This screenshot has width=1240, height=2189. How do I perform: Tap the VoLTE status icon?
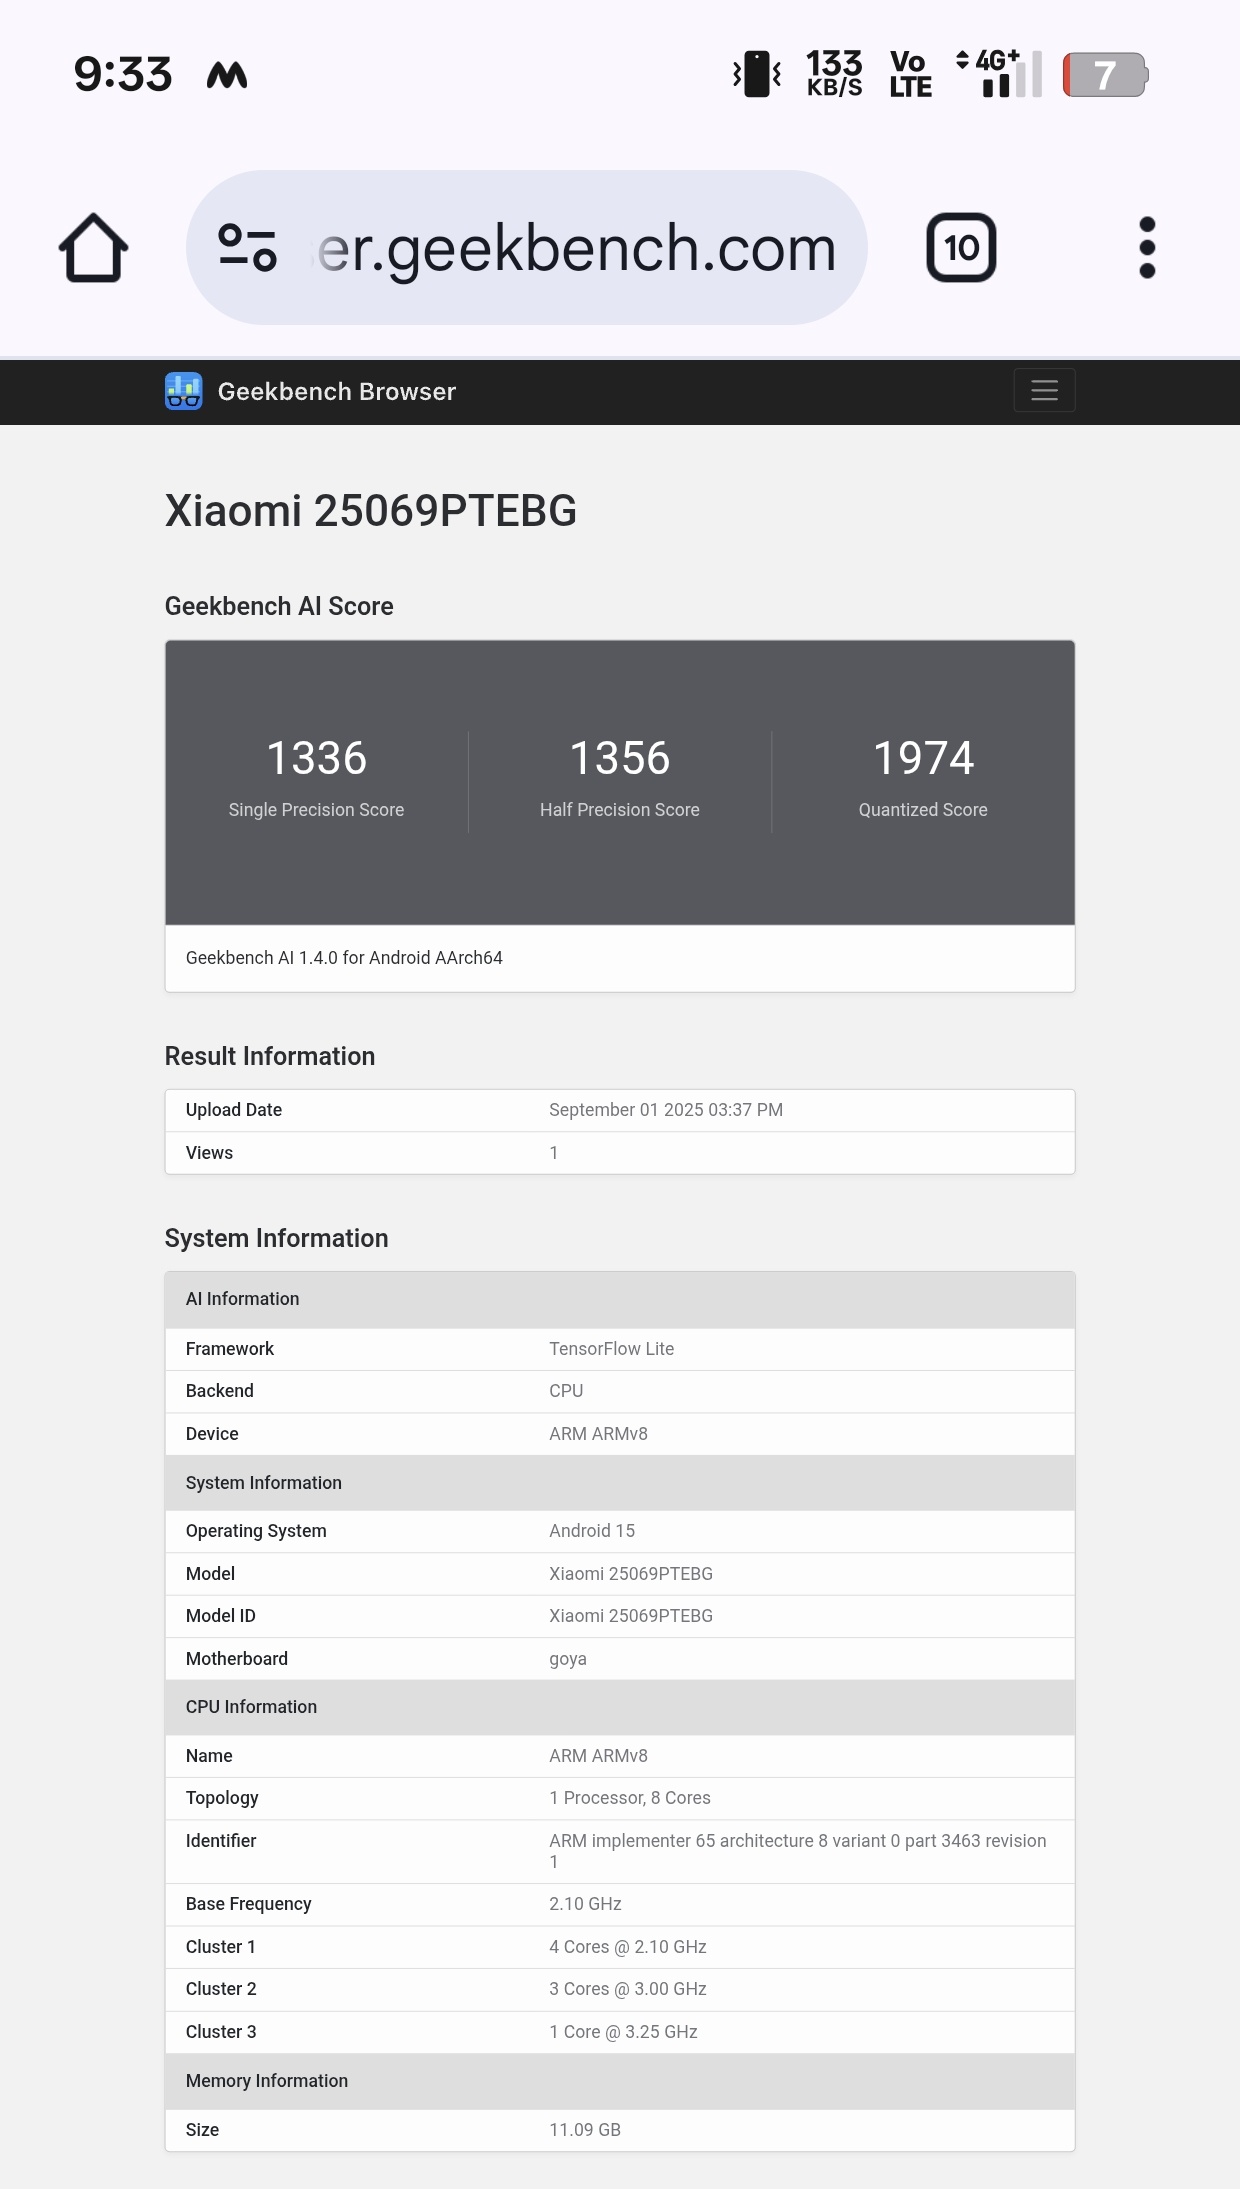[910, 75]
